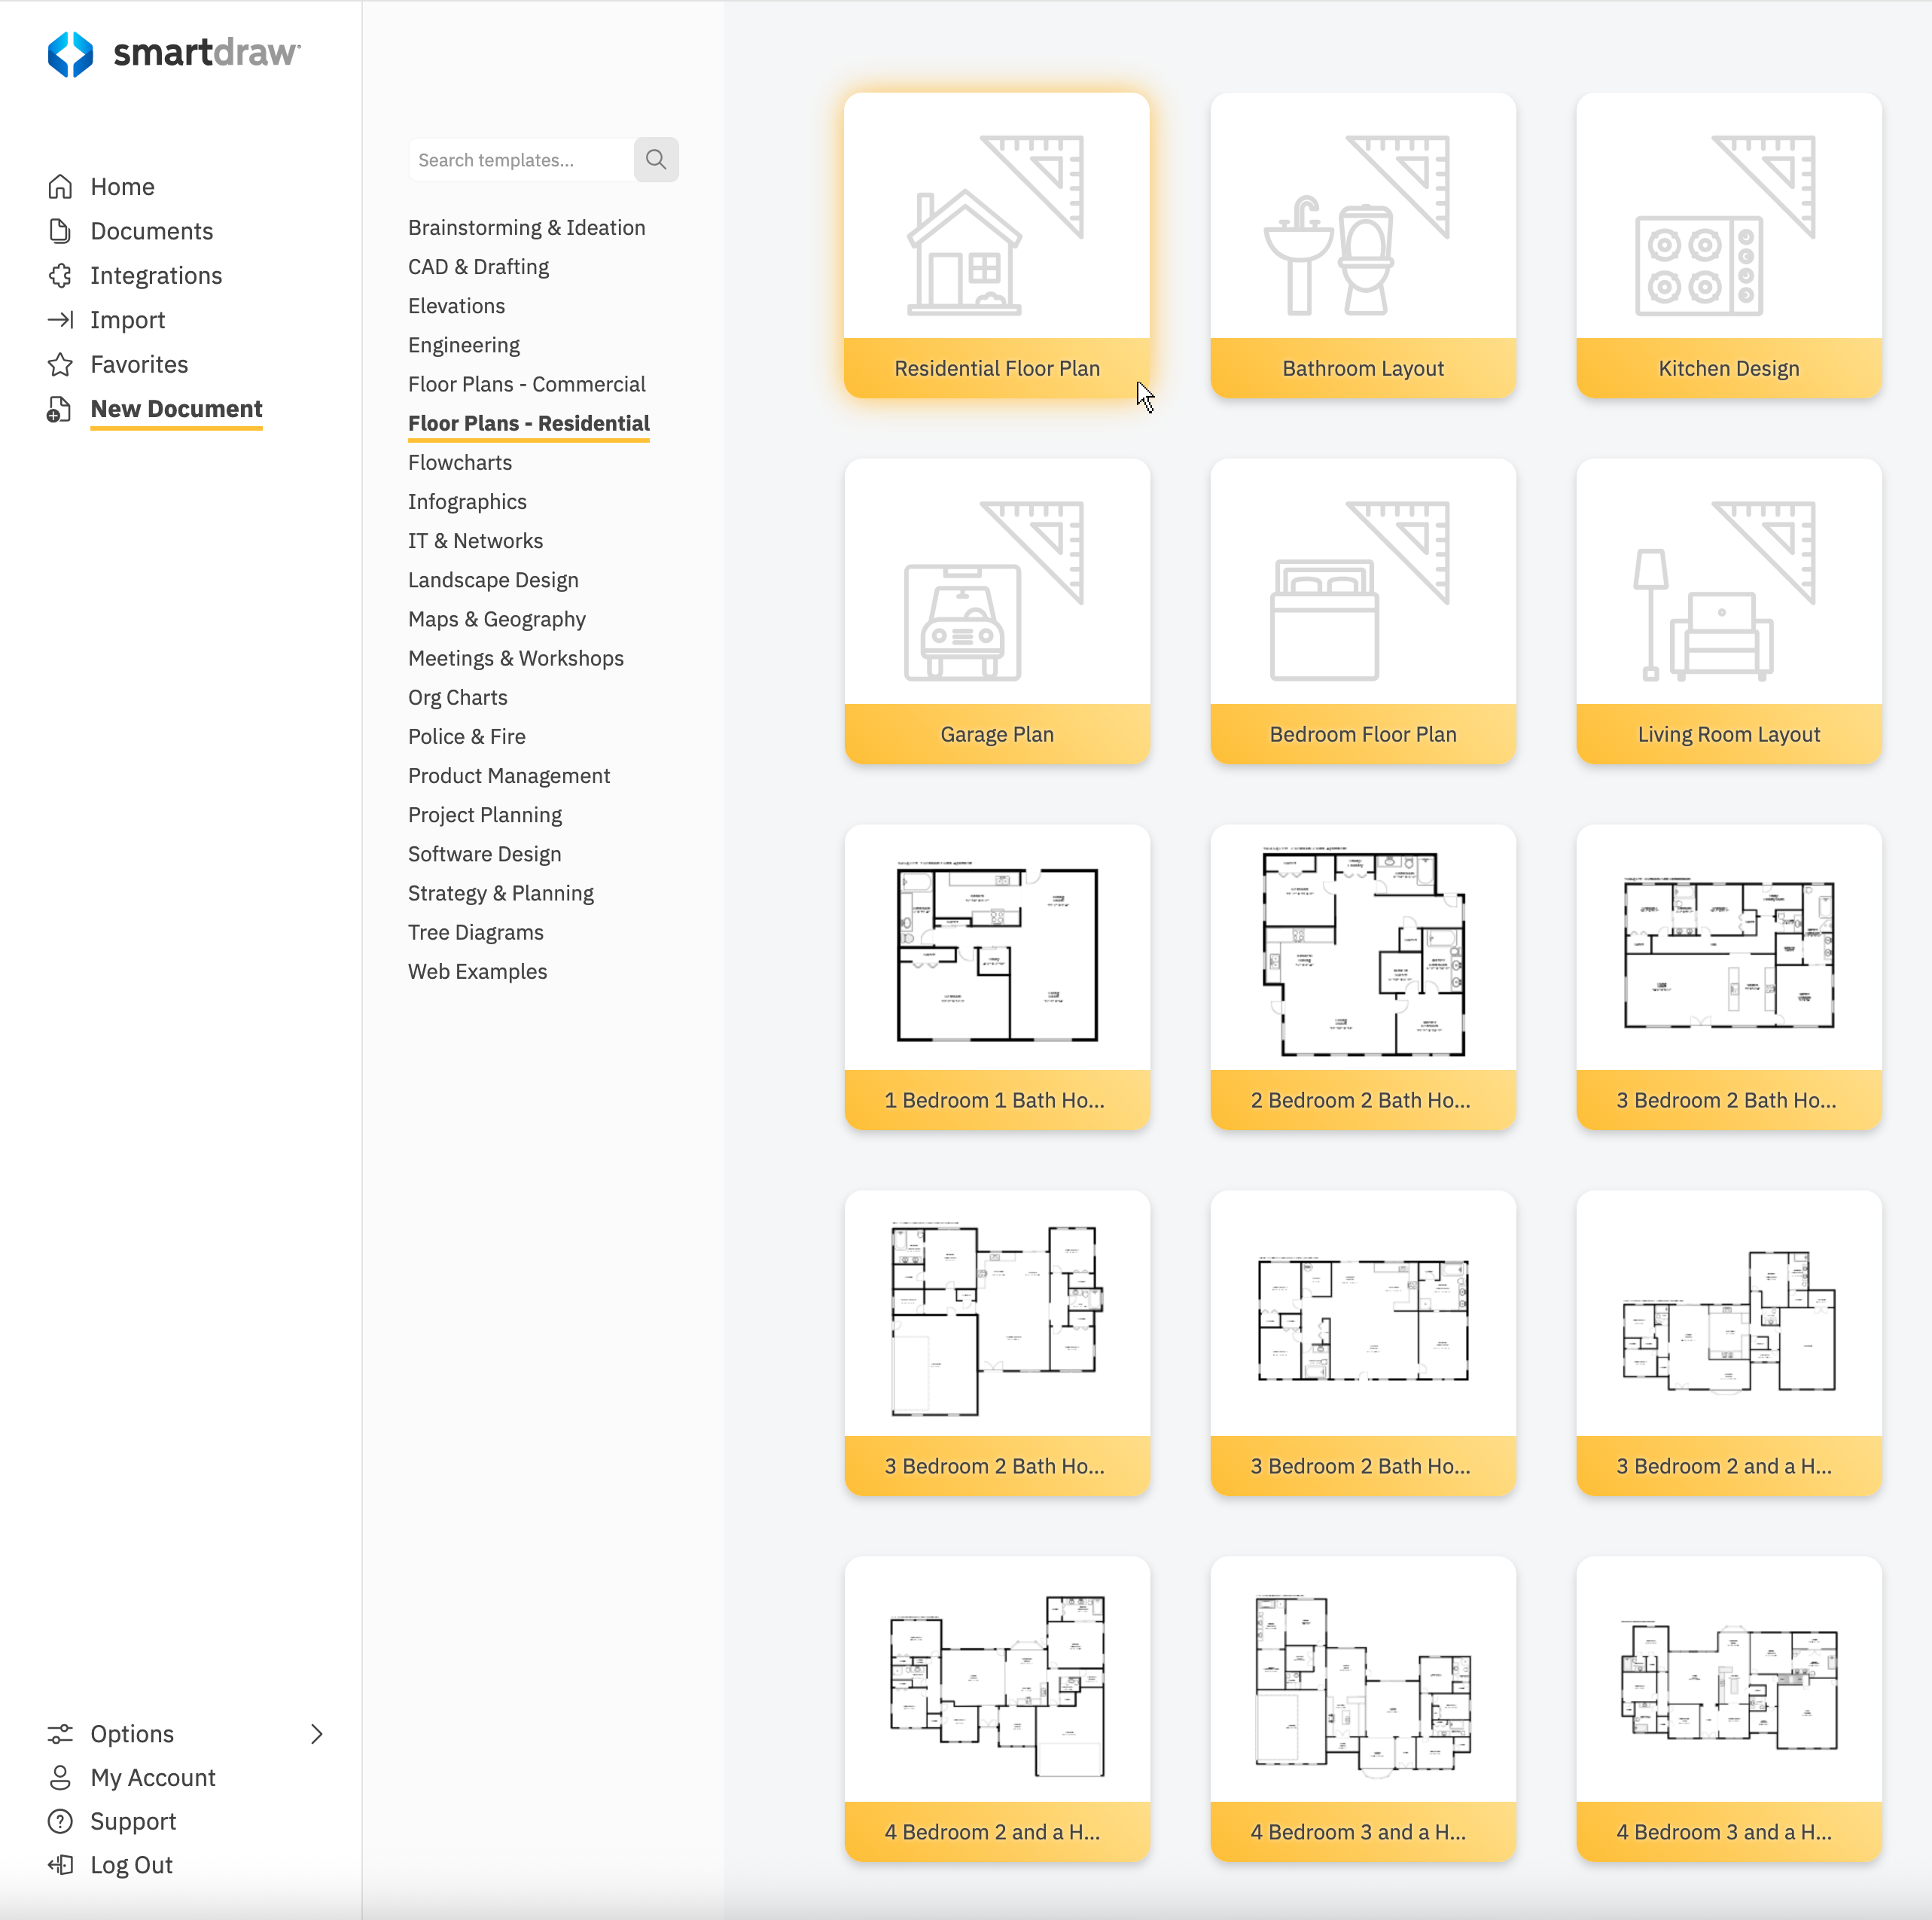Click the Import arrow icon
This screenshot has width=1932, height=1920.
point(60,320)
